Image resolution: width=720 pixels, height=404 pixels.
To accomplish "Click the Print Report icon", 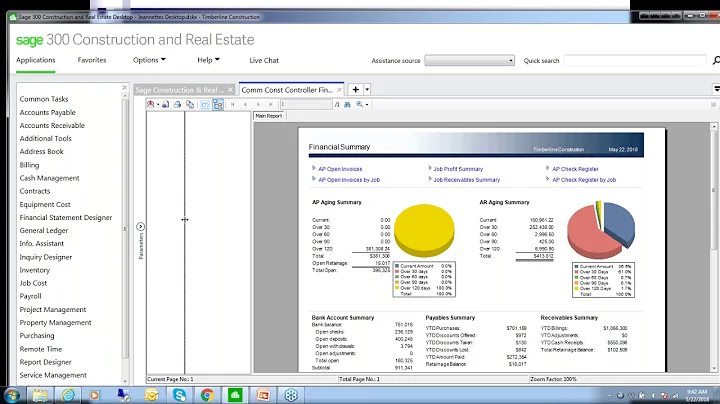I will (x=177, y=105).
